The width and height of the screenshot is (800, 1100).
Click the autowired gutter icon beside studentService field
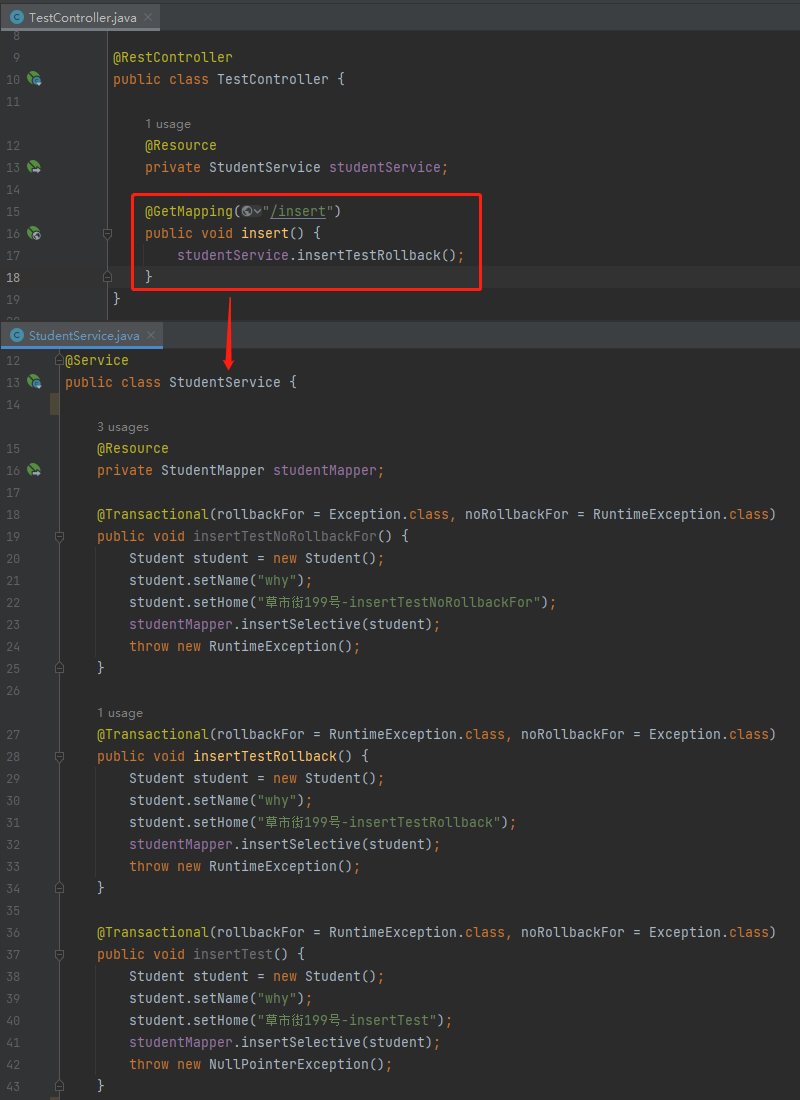tap(34, 167)
